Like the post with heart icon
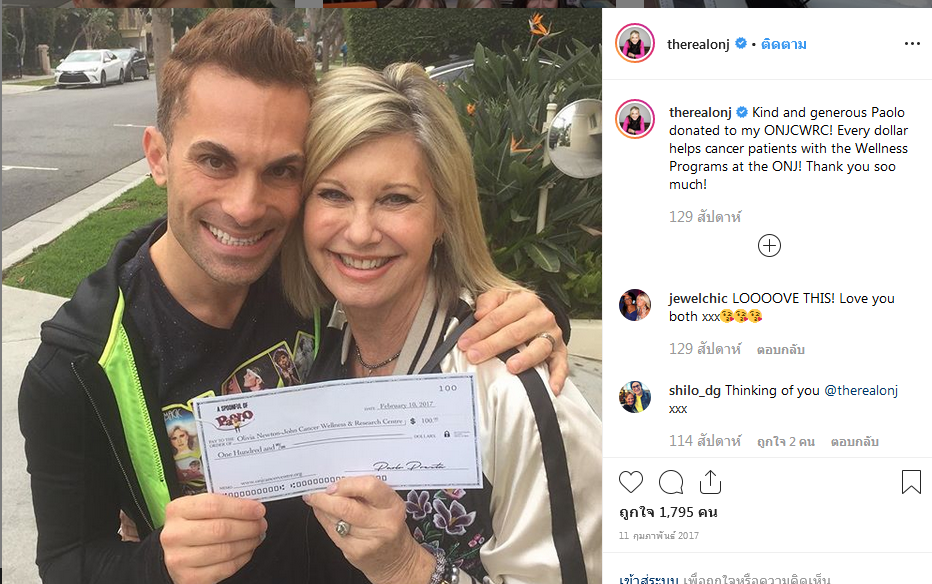Screen dimensions: 932x584 (x=631, y=482)
